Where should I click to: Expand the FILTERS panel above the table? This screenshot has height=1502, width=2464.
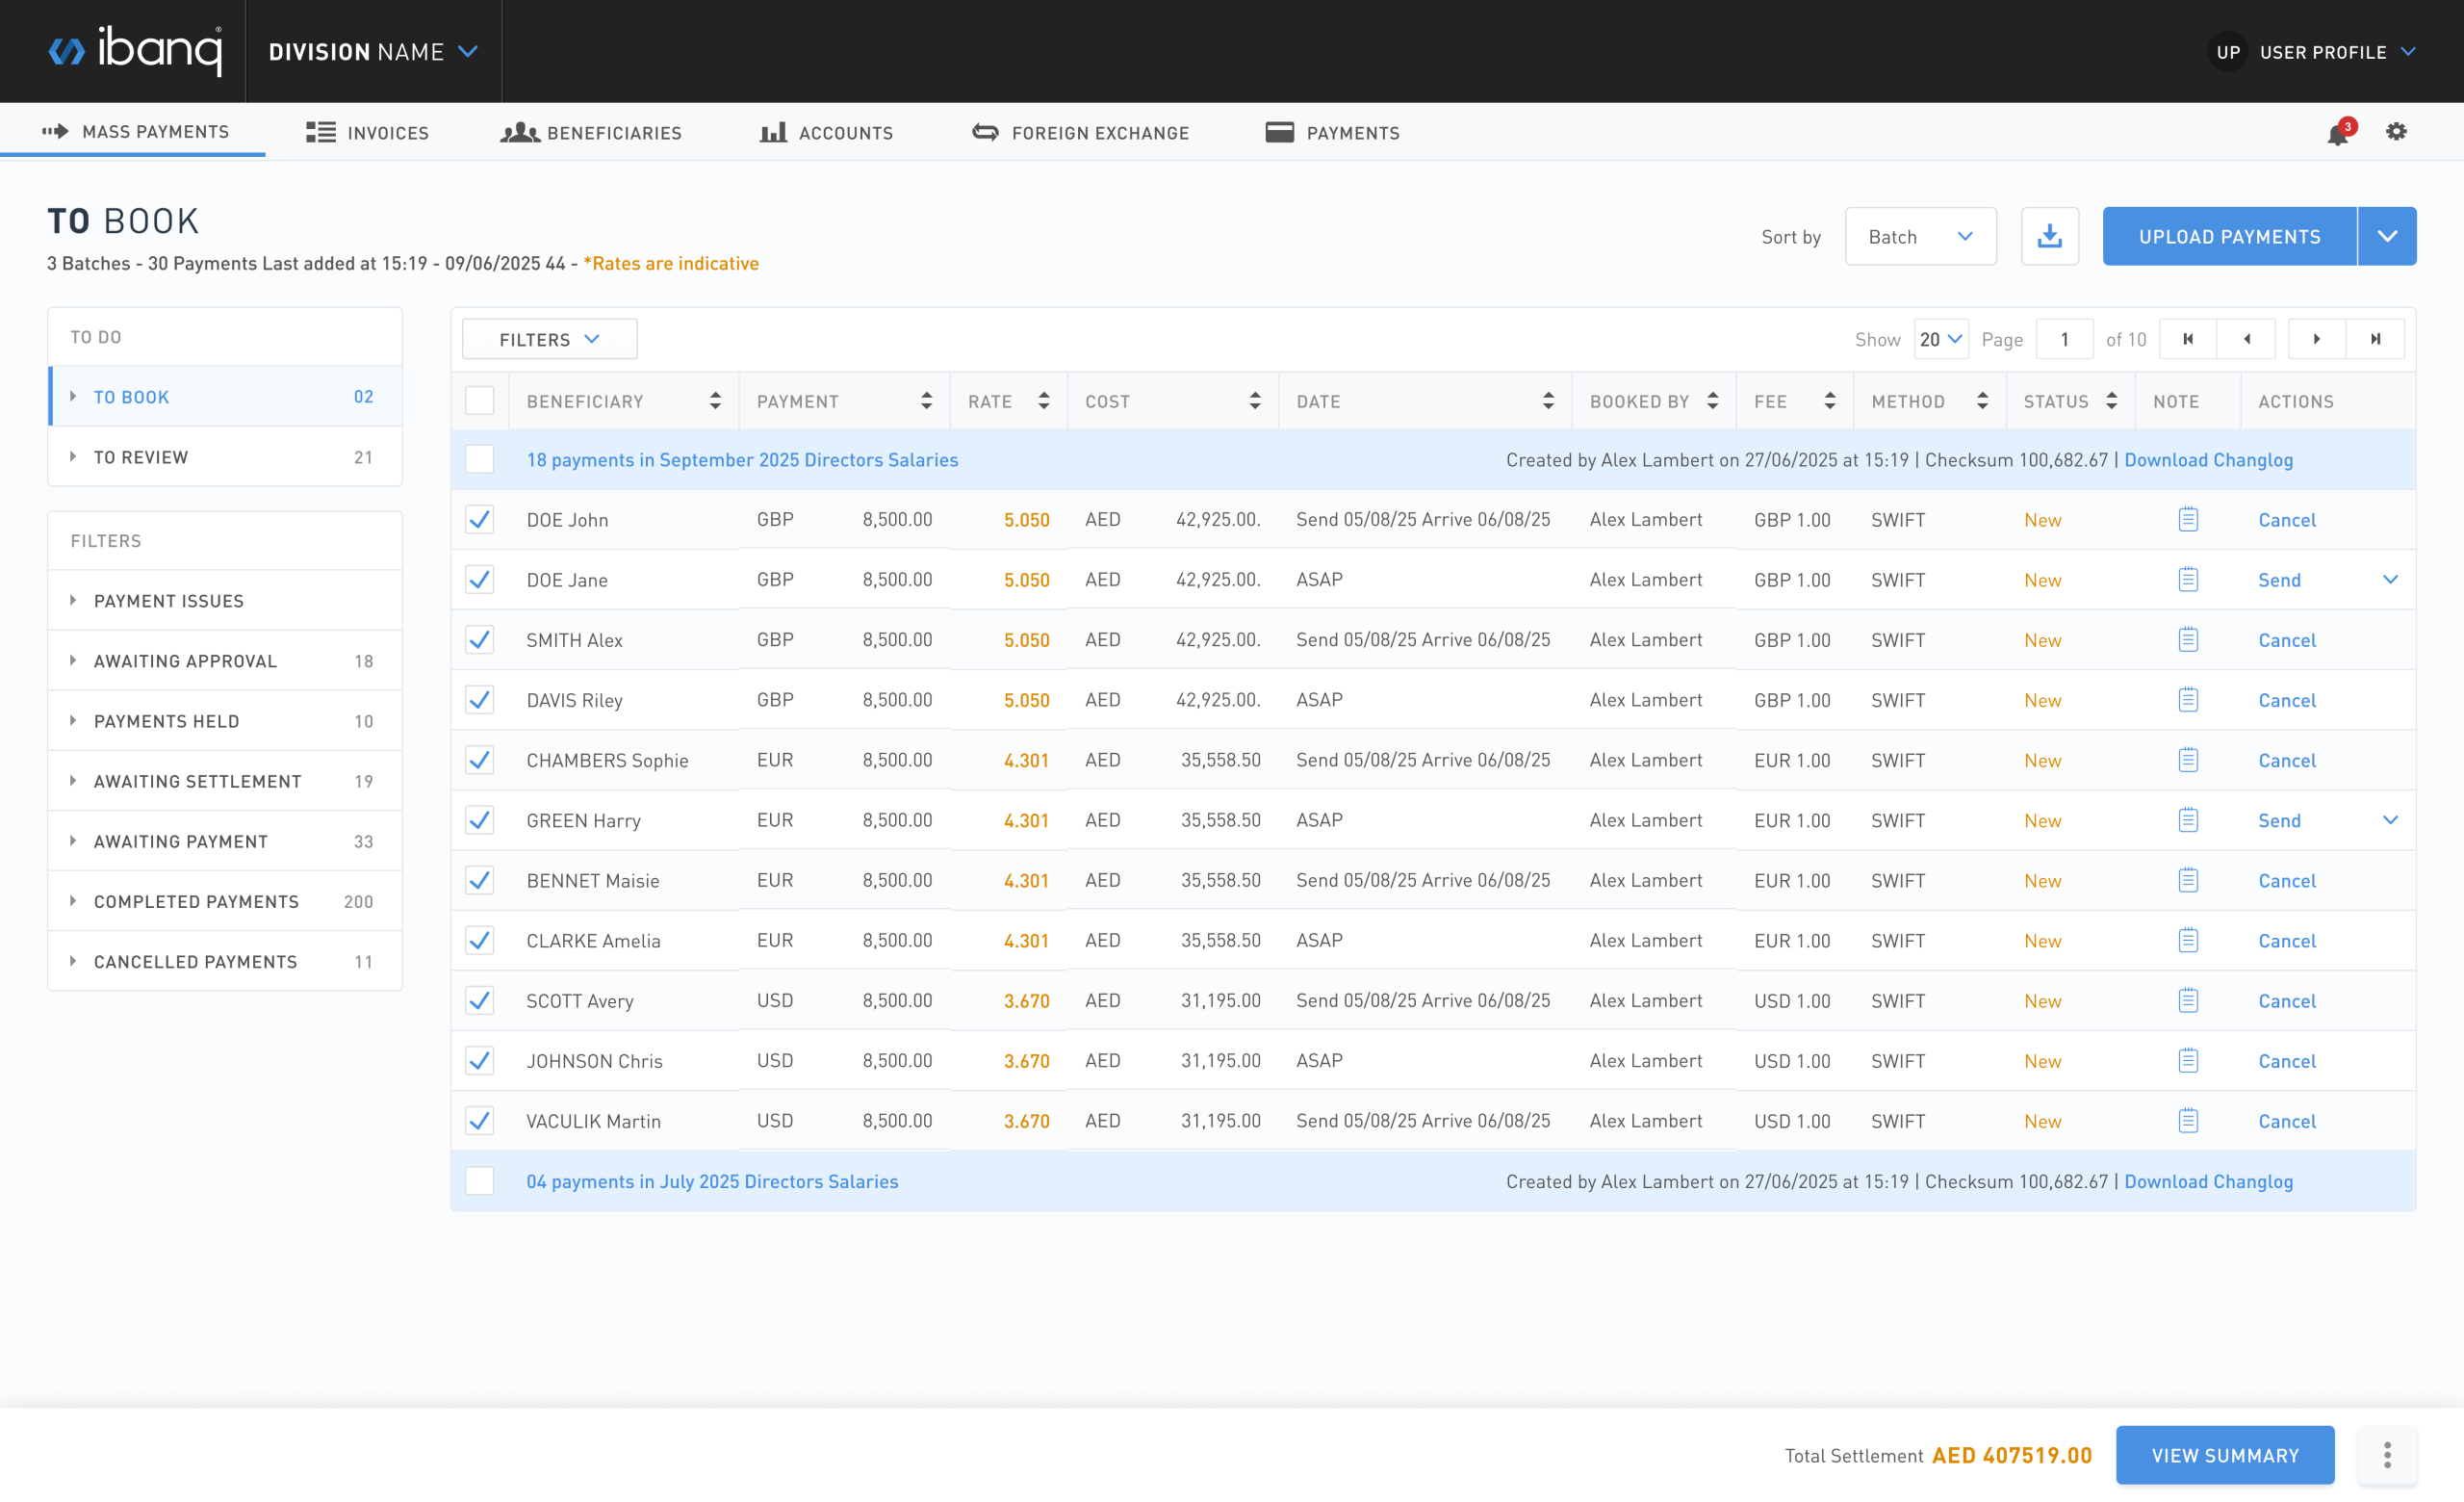tap(548, 339)
